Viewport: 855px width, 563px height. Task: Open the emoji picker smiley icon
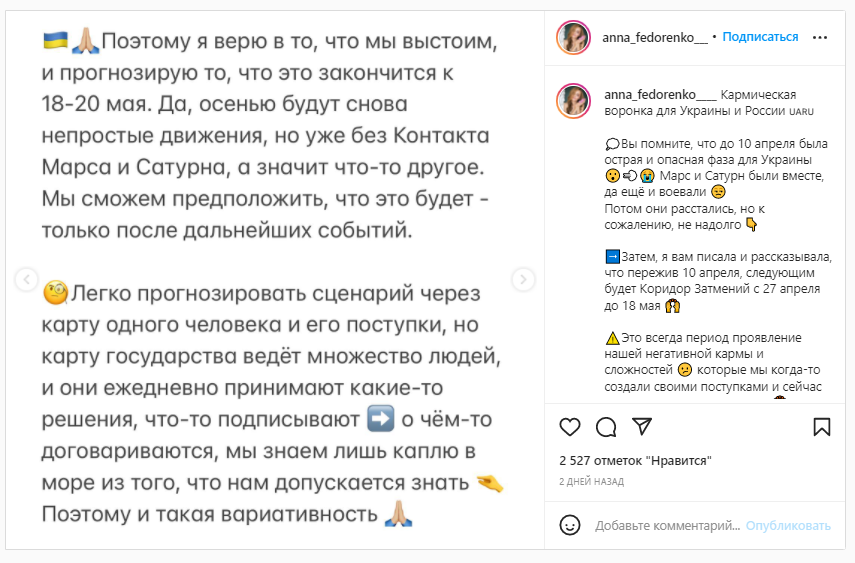(x=570, y=525)
